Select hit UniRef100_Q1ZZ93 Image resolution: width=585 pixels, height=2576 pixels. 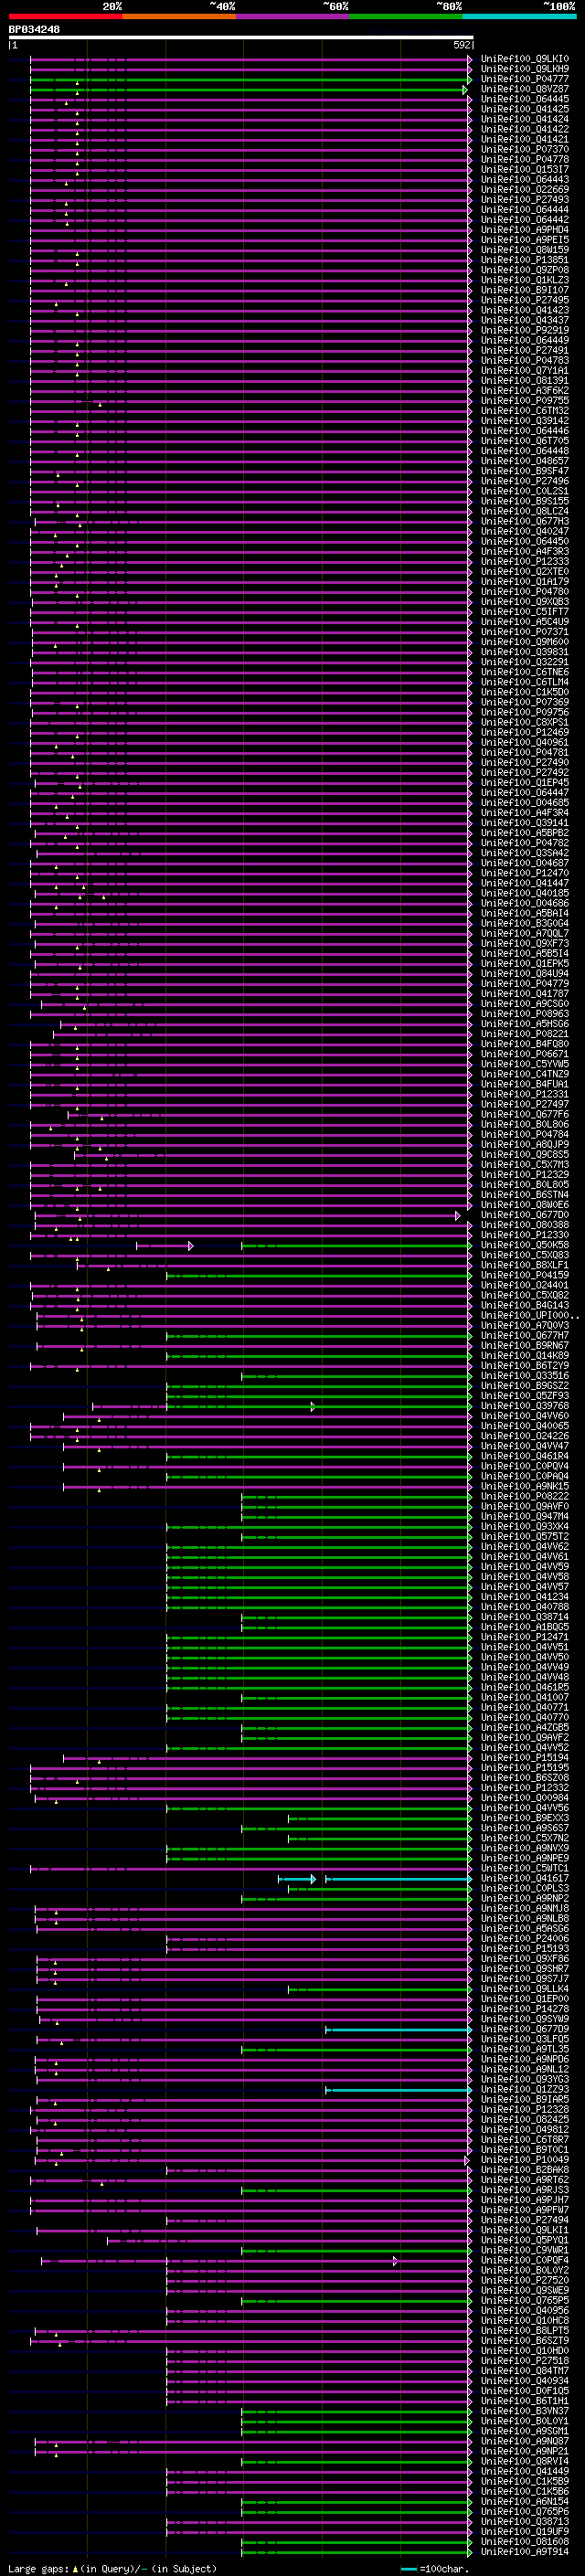click(x=525, y=2090)
